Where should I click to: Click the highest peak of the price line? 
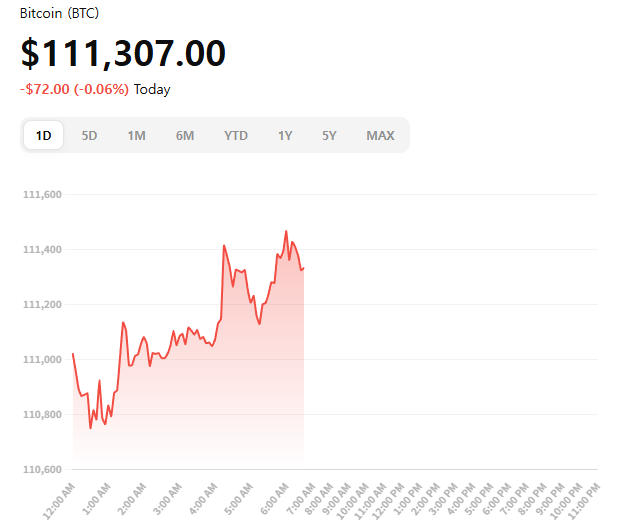(286, 231)
